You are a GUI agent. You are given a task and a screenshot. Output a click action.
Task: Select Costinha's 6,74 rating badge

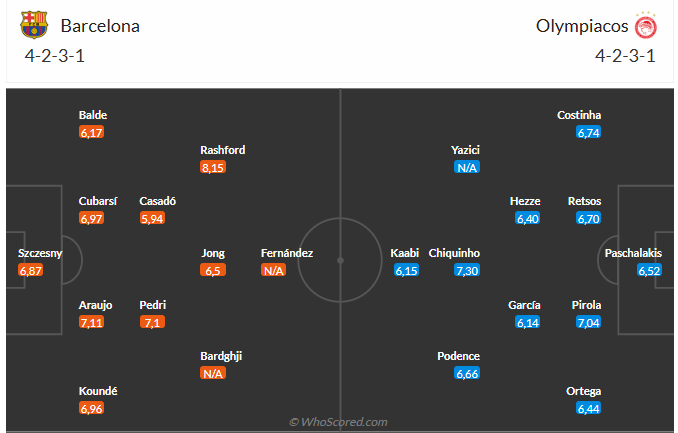click(589, 132)
